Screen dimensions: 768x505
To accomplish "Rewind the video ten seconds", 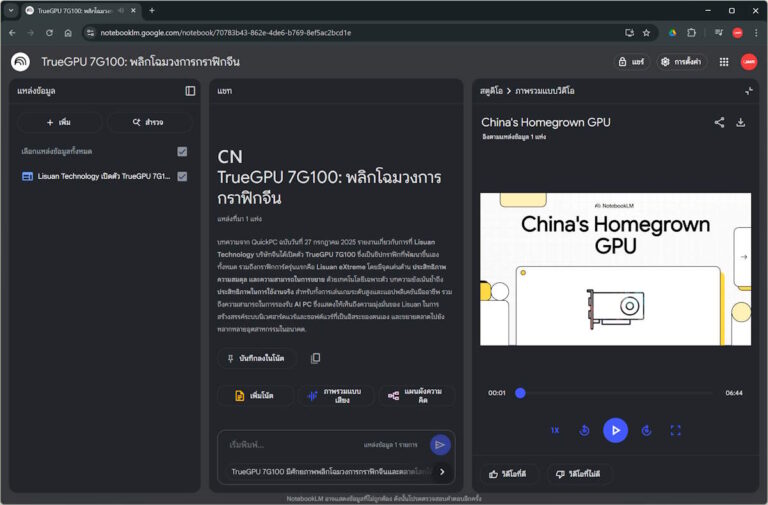I will coord(584,431).
